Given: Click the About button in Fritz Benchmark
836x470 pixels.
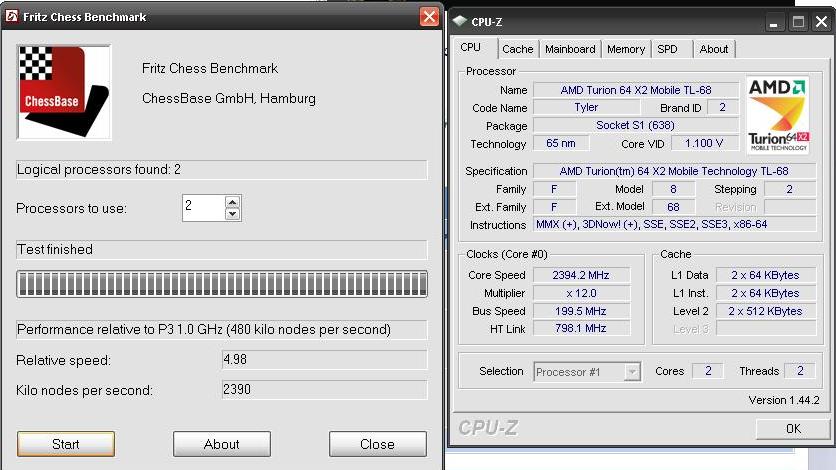Looking at the screenshot, I should [222, 444].
